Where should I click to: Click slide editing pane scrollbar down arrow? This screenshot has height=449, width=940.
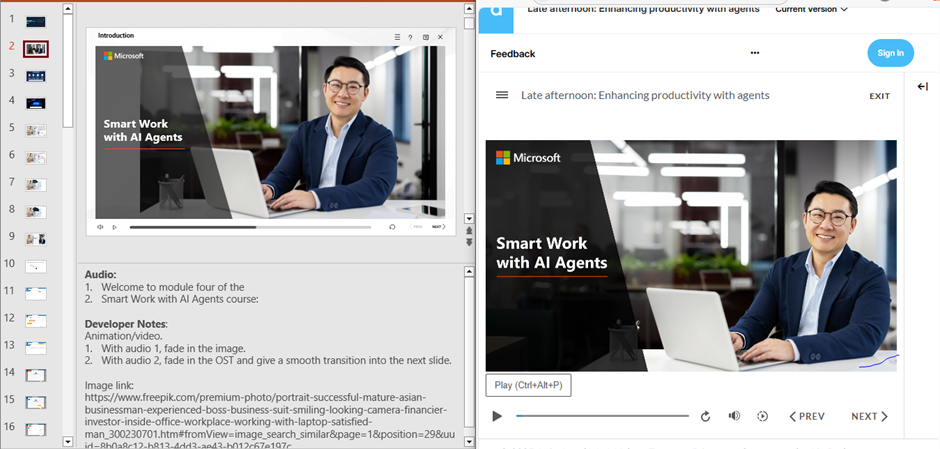tap(469, 219)
